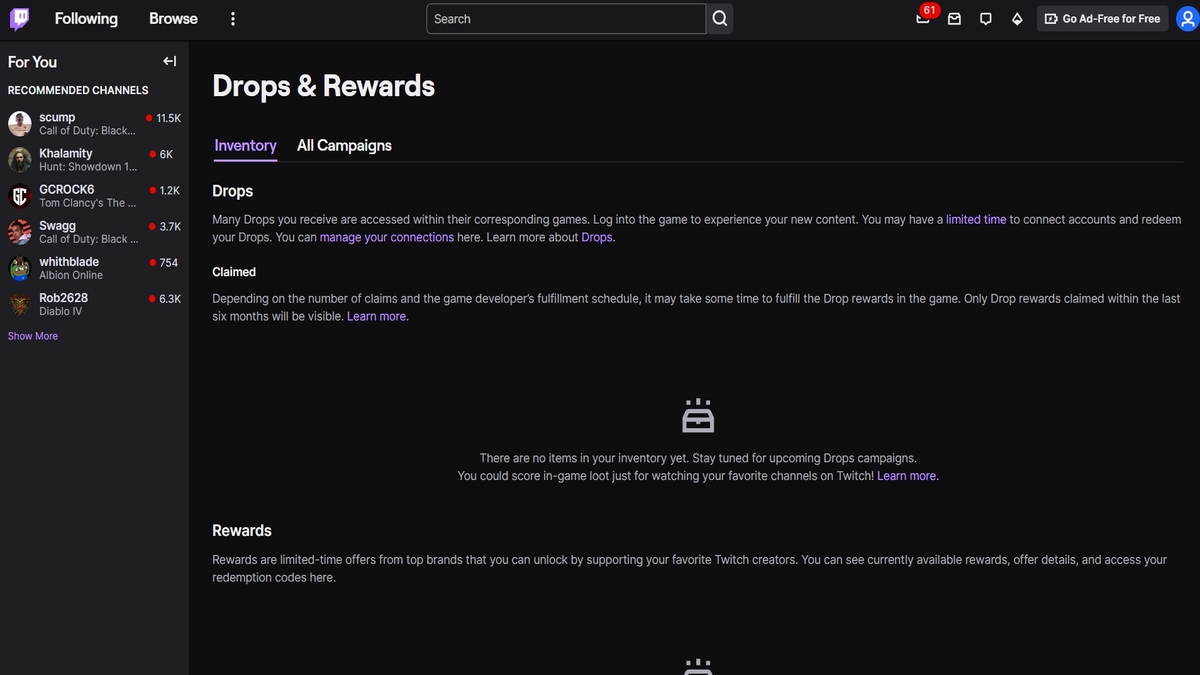Open the Following page
This screenshot has height=675, width=1200.
(86, 19)
